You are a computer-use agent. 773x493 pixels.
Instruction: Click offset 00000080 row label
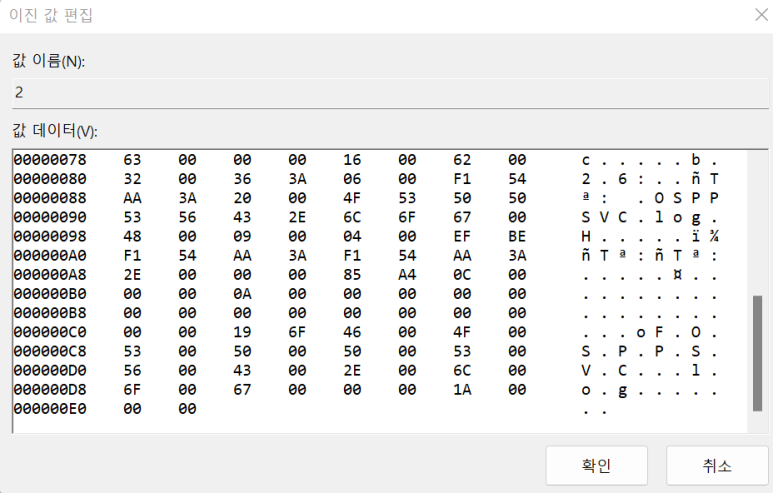[50, 179]
